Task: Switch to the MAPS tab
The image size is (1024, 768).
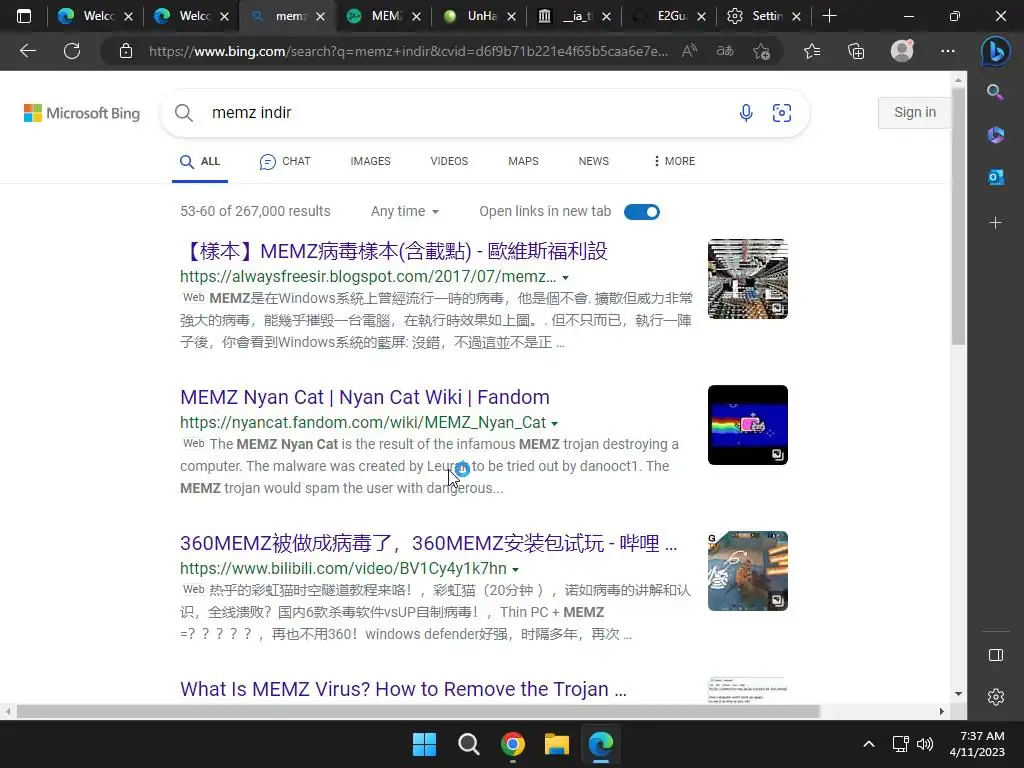Action: (x=523, y=161)
